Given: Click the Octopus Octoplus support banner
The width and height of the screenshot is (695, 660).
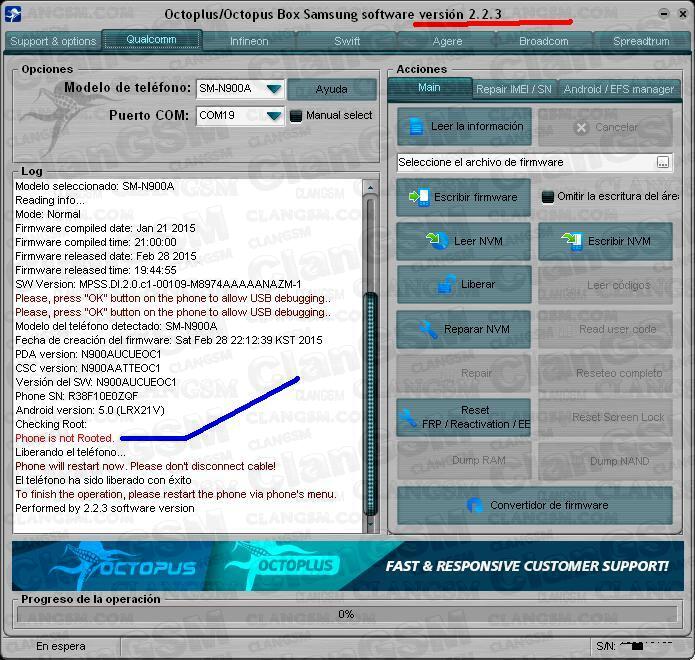Looking at the screenshot, I should (x=348, y=566).
